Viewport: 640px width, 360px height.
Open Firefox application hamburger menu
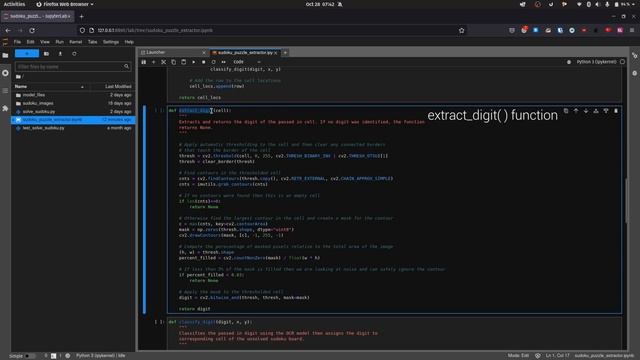(632, 30)
